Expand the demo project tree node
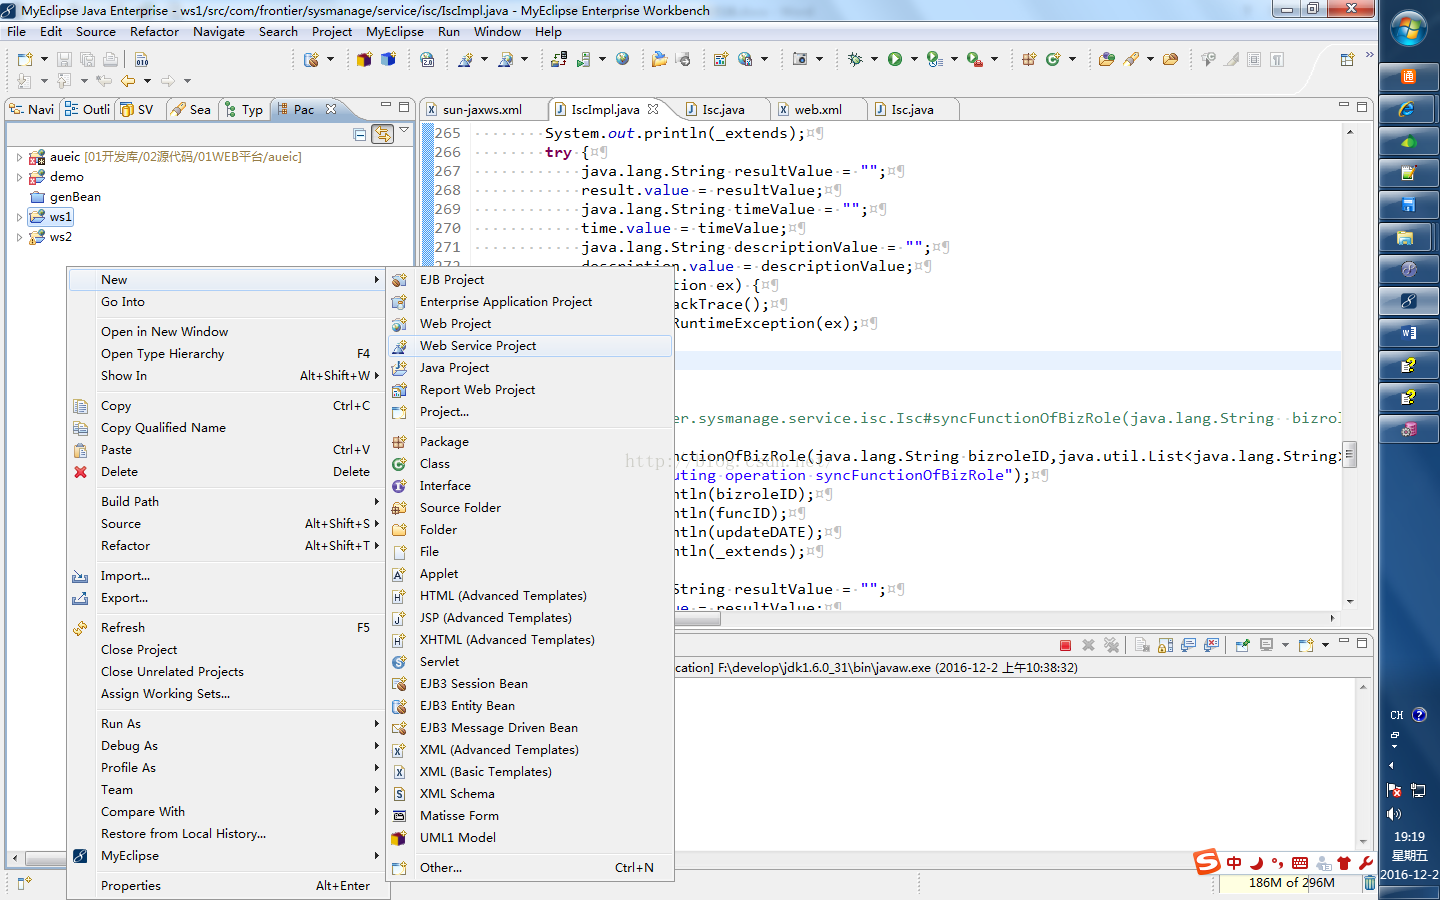The width and height of the screenshot is (1440, 900). (19, 177)
